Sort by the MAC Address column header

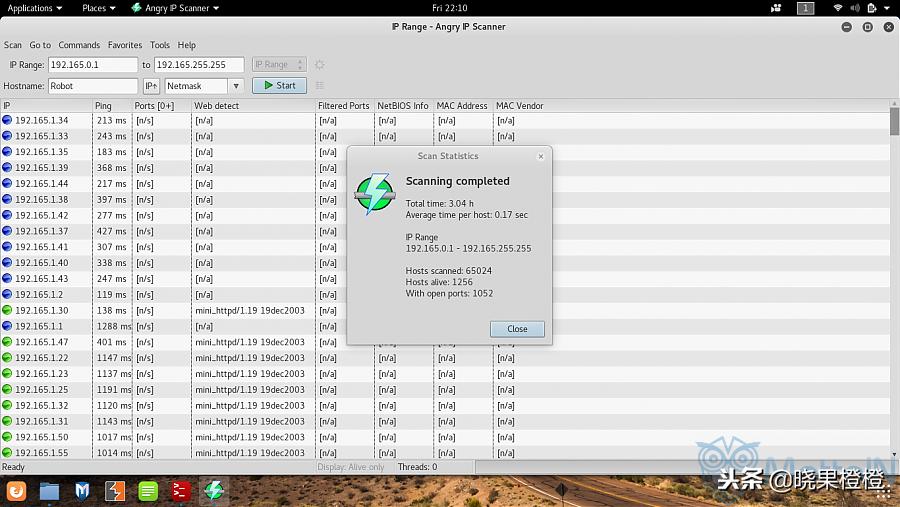[463, 106]
